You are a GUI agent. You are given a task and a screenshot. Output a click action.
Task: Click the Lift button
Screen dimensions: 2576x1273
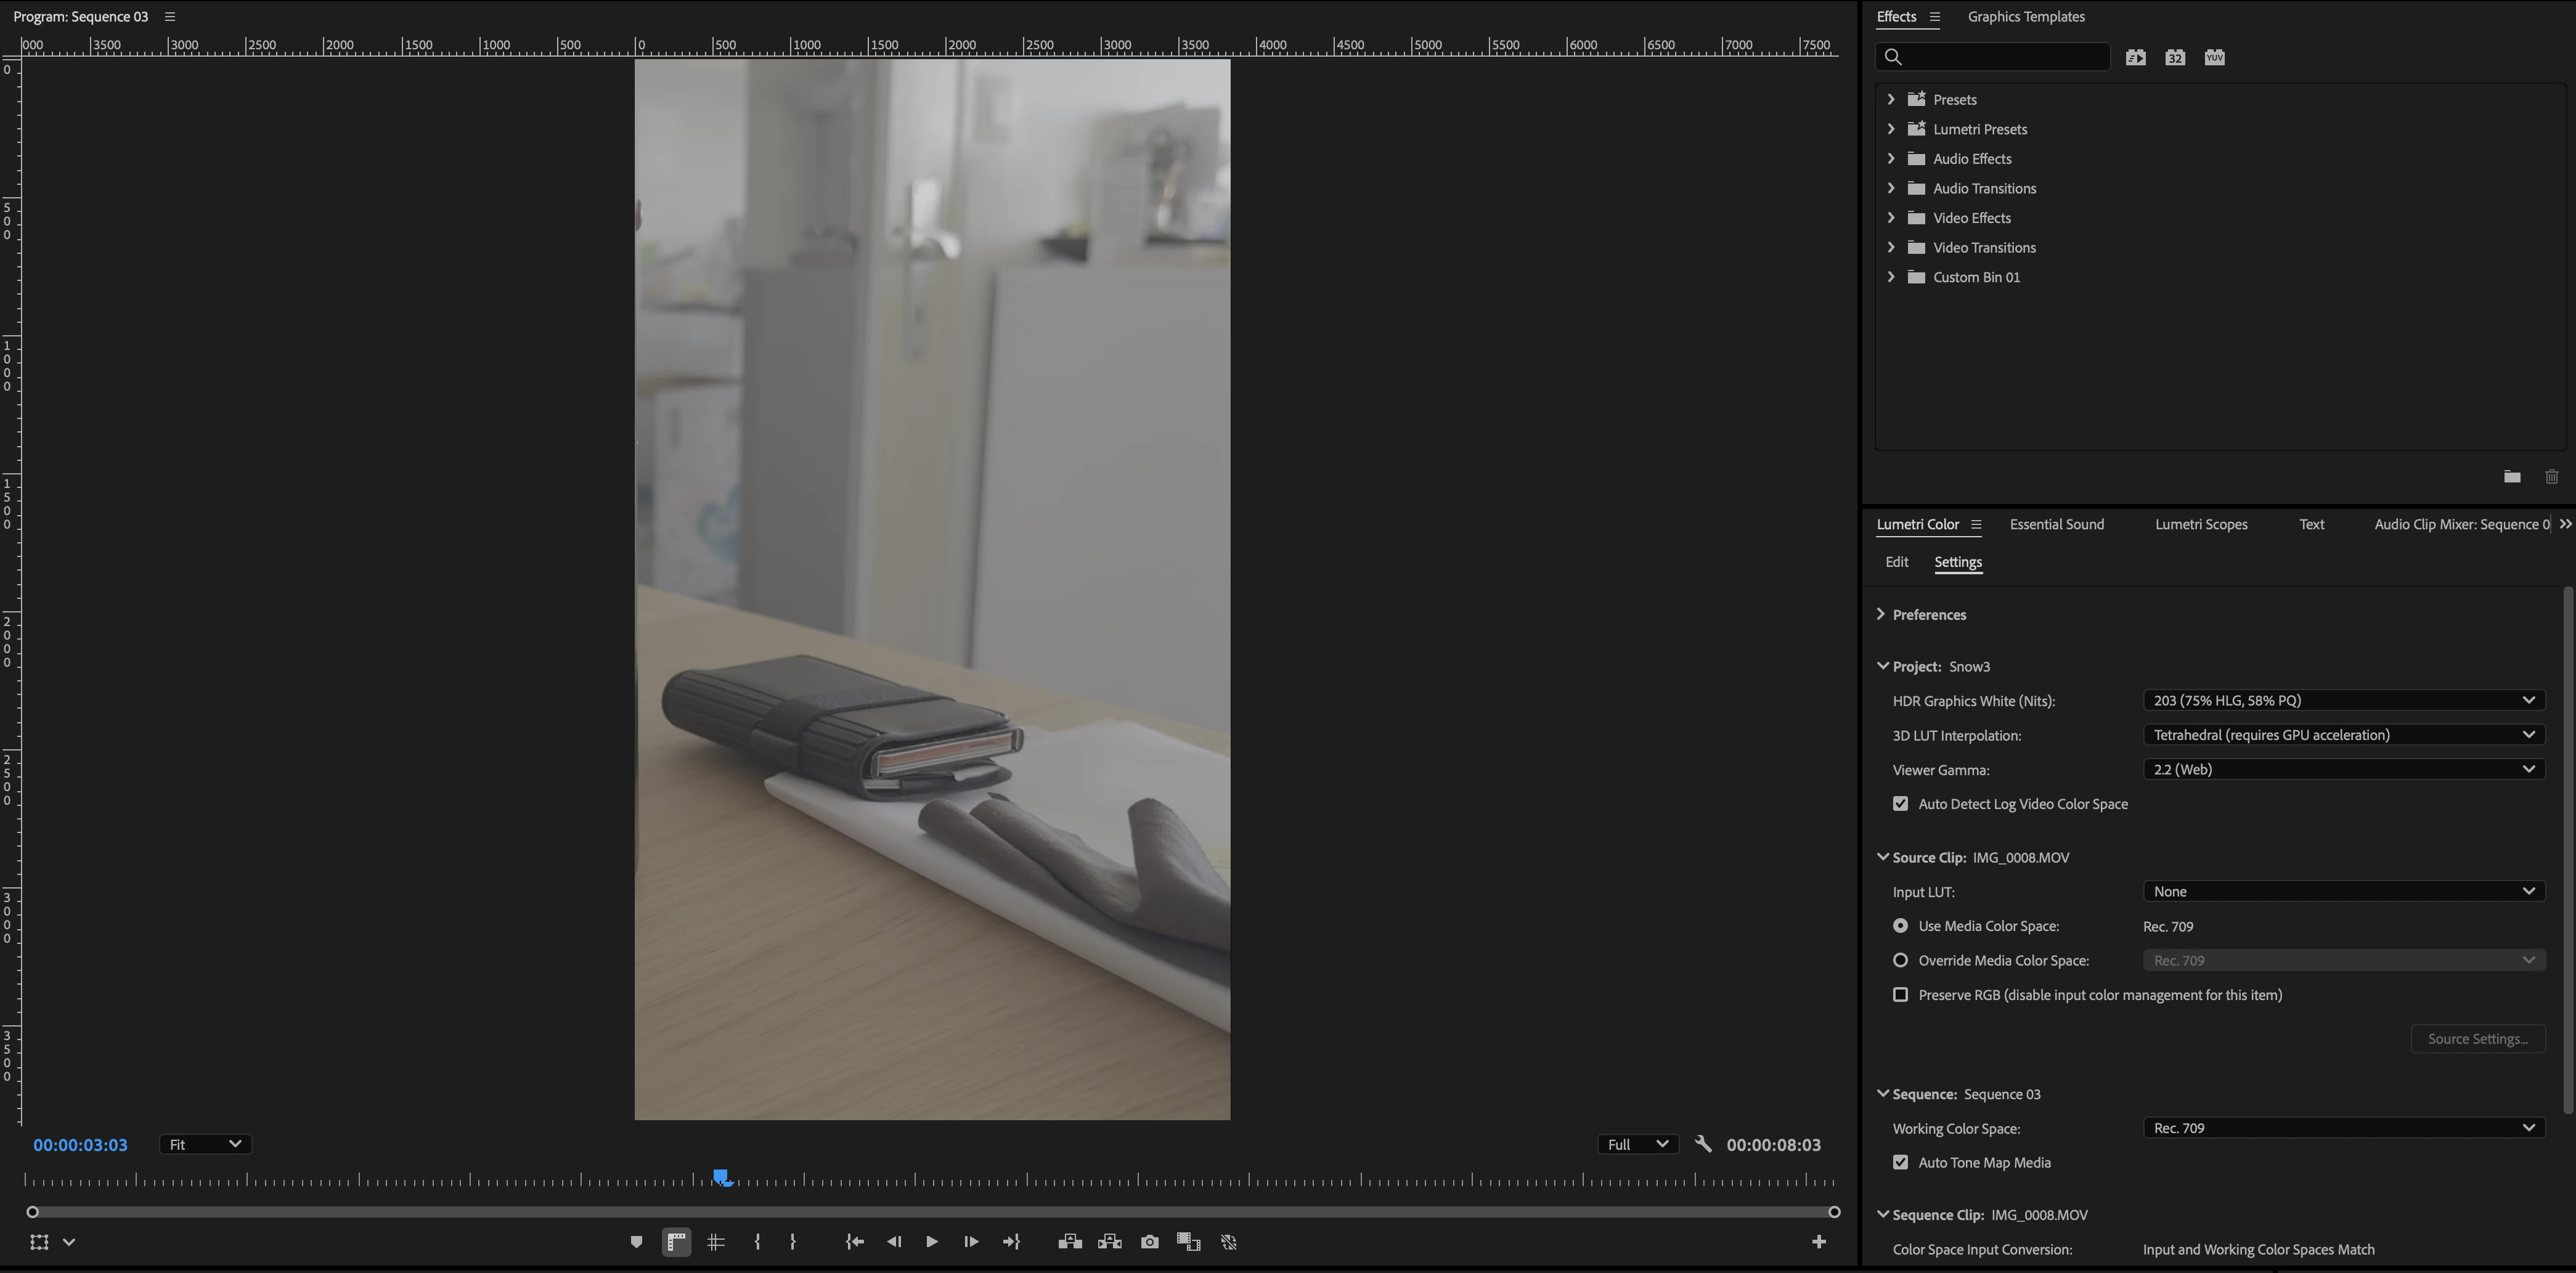click(x=1070, y=1242)
